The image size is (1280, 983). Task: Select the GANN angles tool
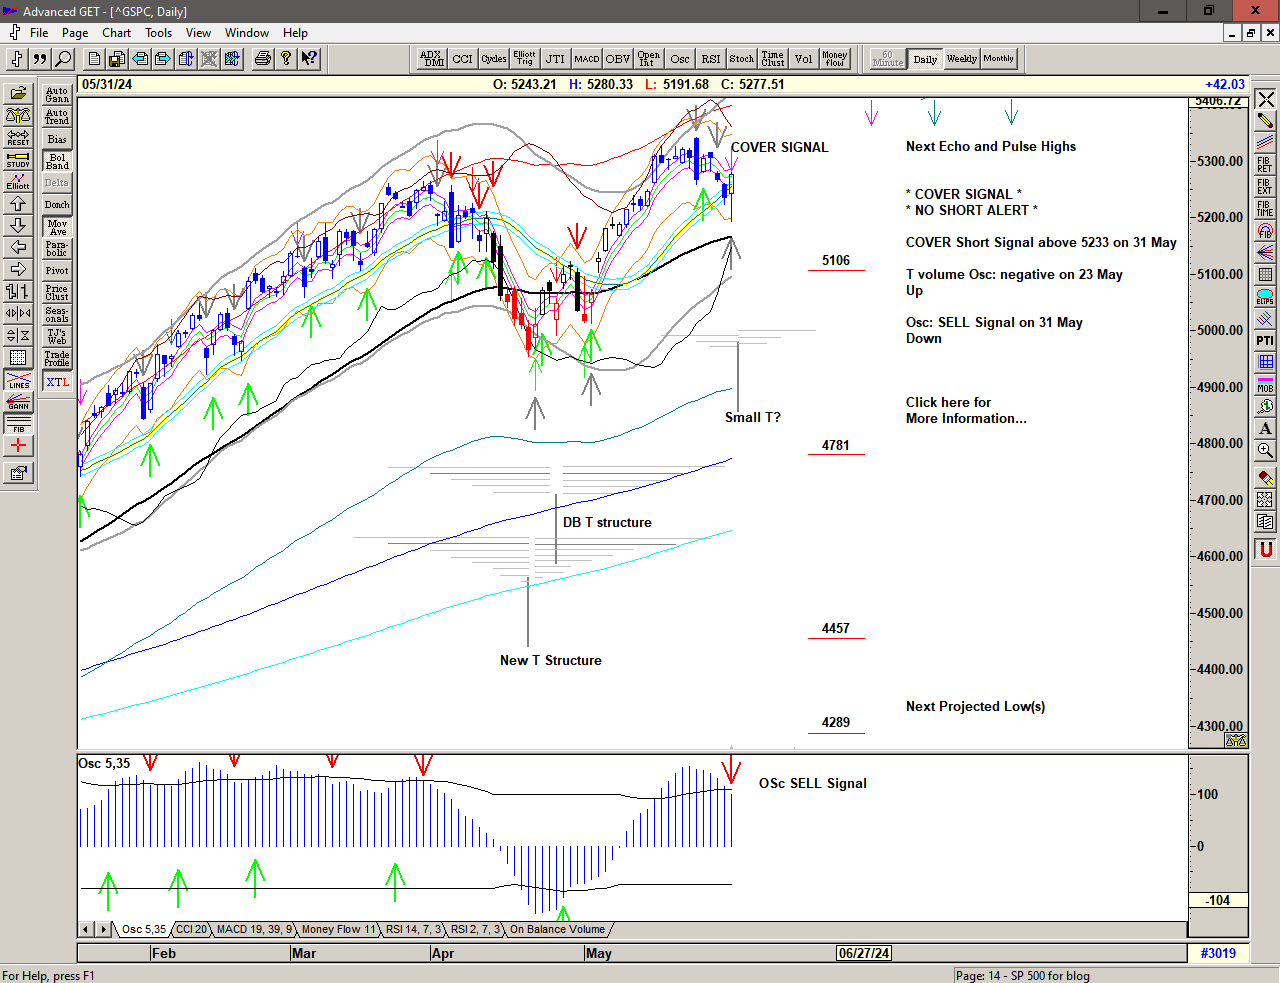[18, 403]
